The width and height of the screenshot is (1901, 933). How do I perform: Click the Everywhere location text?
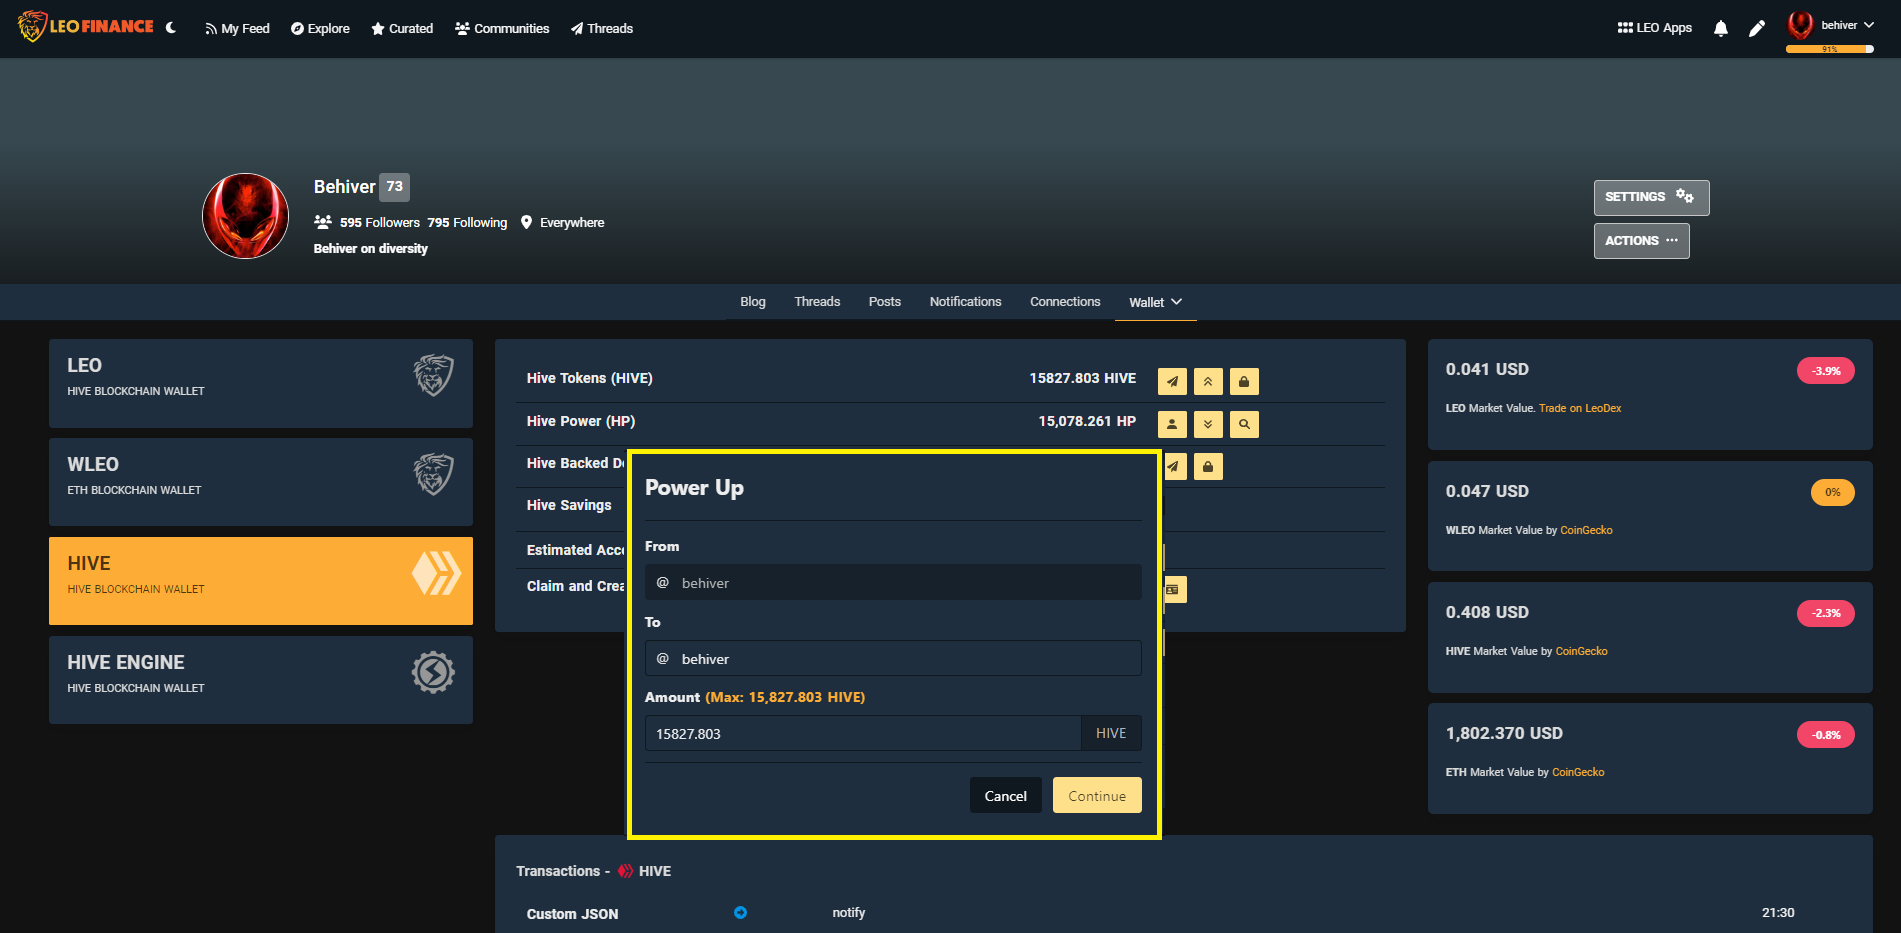(x=572, y=222)
